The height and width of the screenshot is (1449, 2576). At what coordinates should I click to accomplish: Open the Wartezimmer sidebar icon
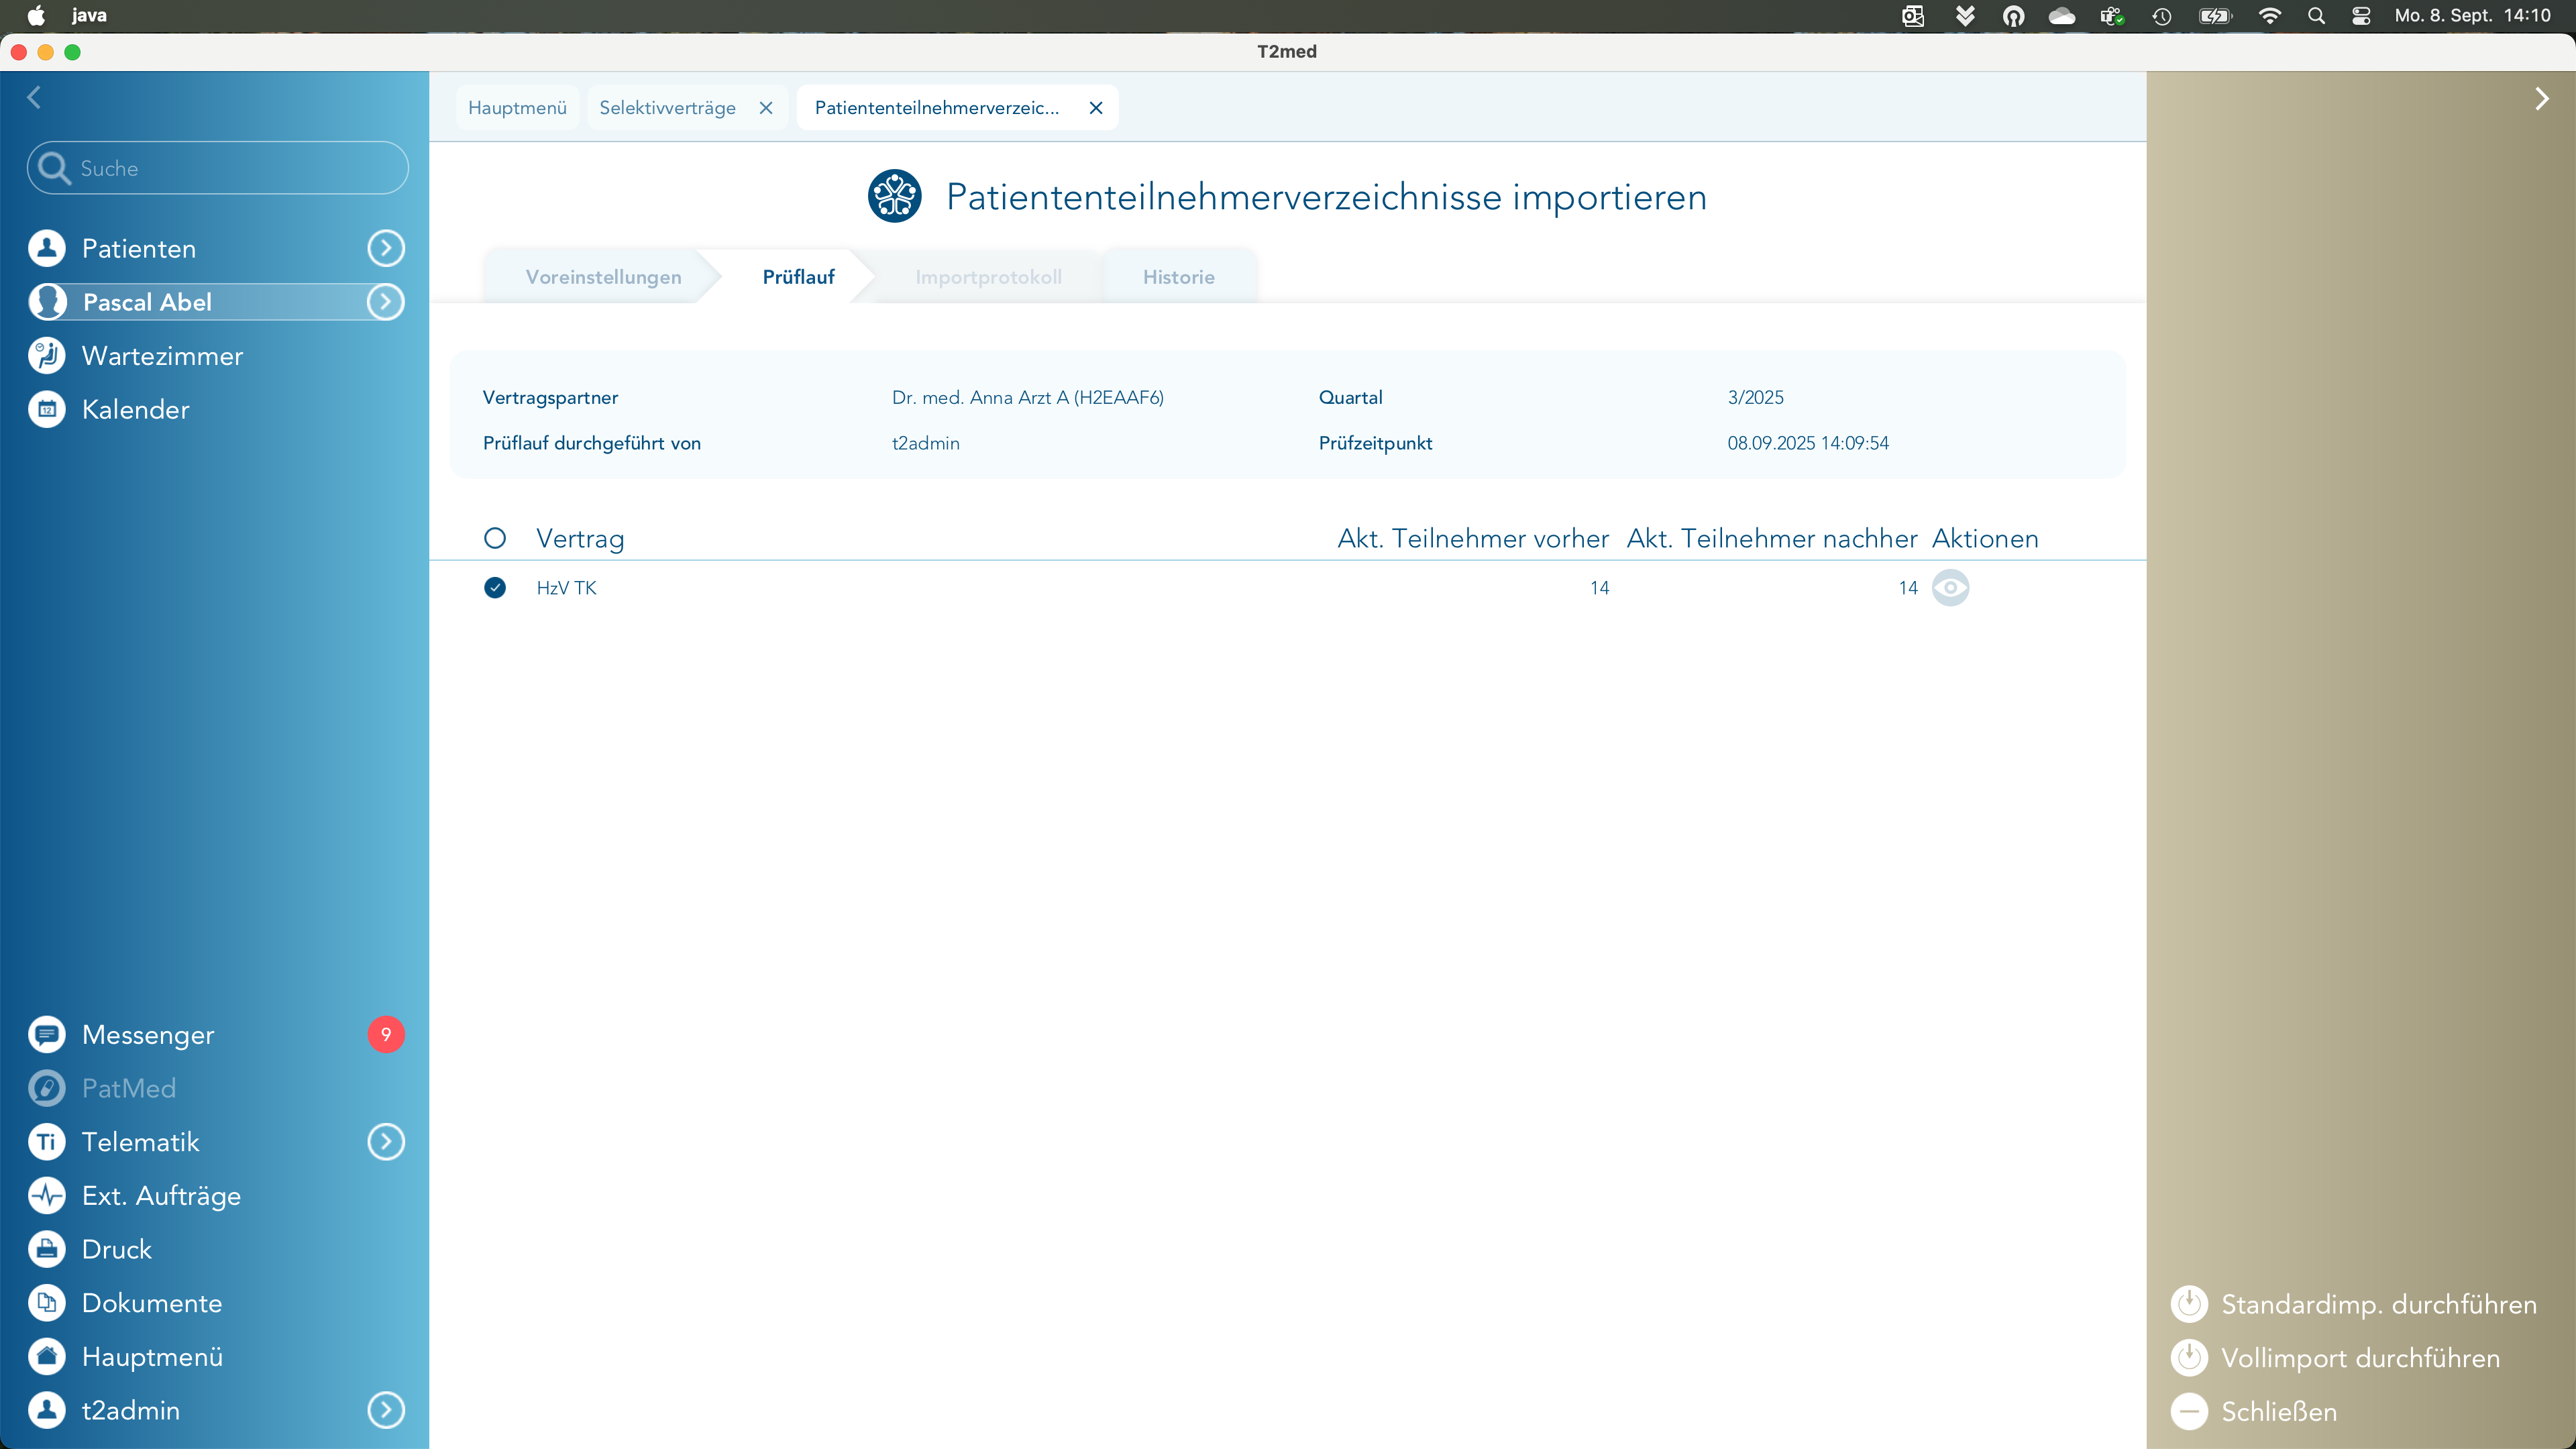point(47,356)
